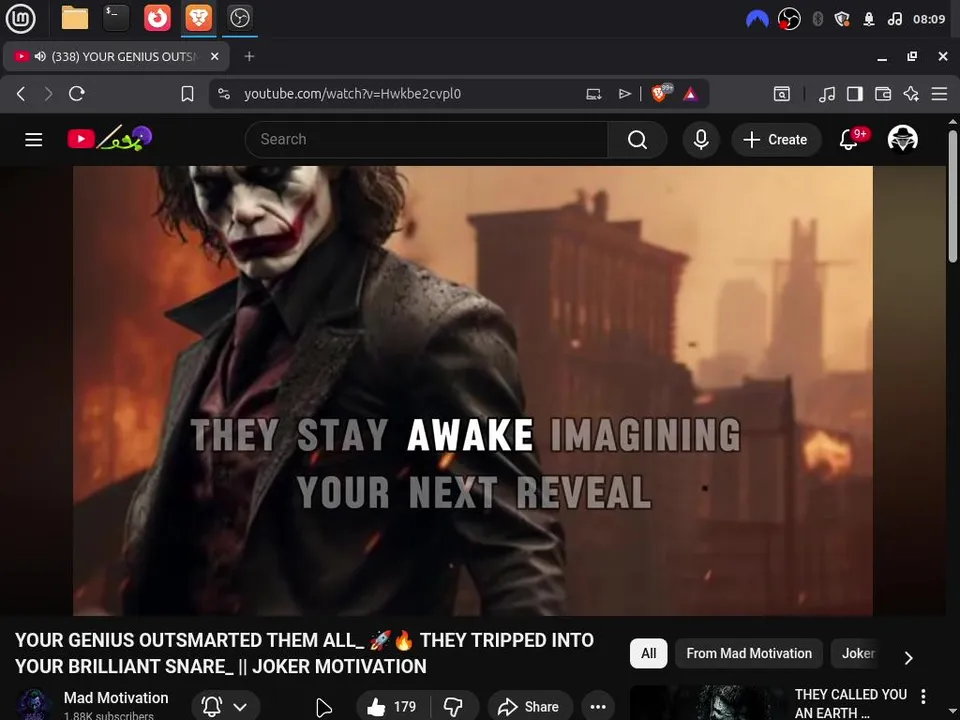Open YouTube notifications bell
Viewport: 960px width, 720px height.
click(849, 140)
